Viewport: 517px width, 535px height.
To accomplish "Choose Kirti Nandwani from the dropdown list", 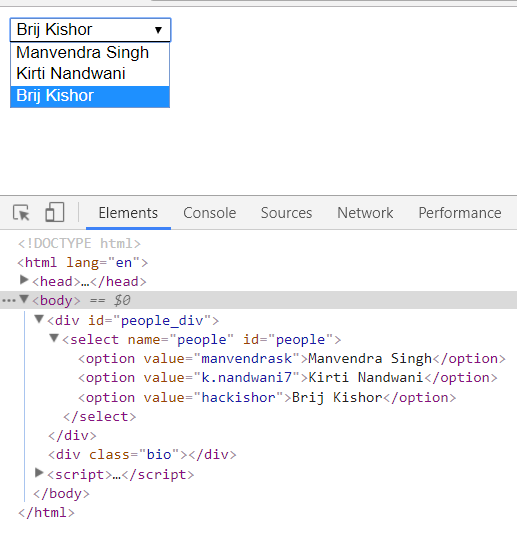I will coord(90,73).
